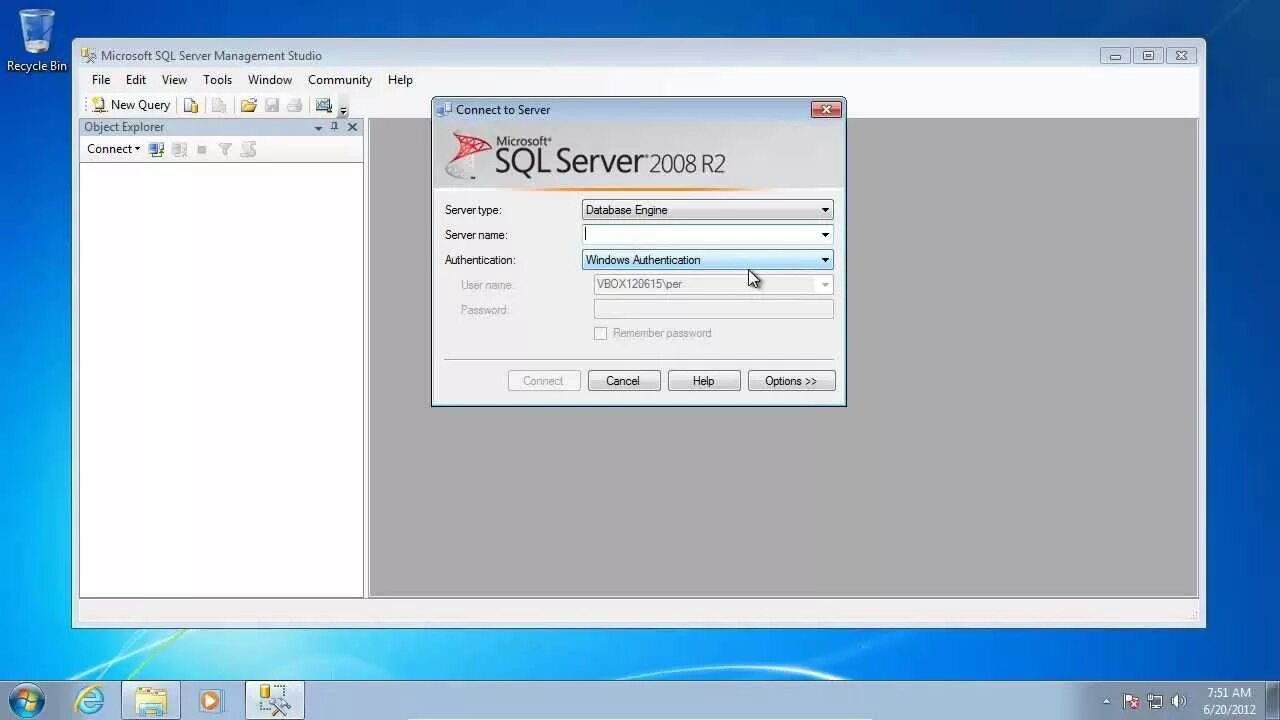Click the New Query toolbar button
The height and width of the screenshot is (720, 1280).
pos(131,105)
